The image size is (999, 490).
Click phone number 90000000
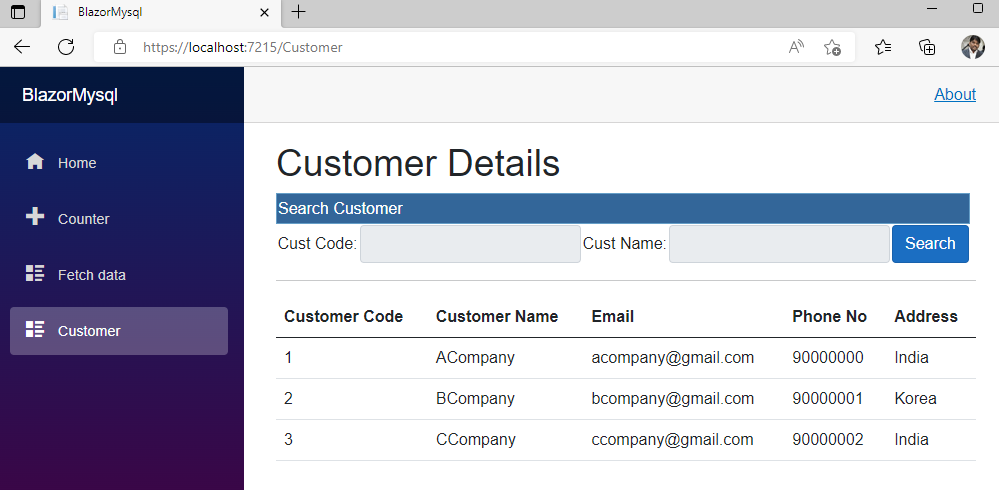click(x=828, y=357)
